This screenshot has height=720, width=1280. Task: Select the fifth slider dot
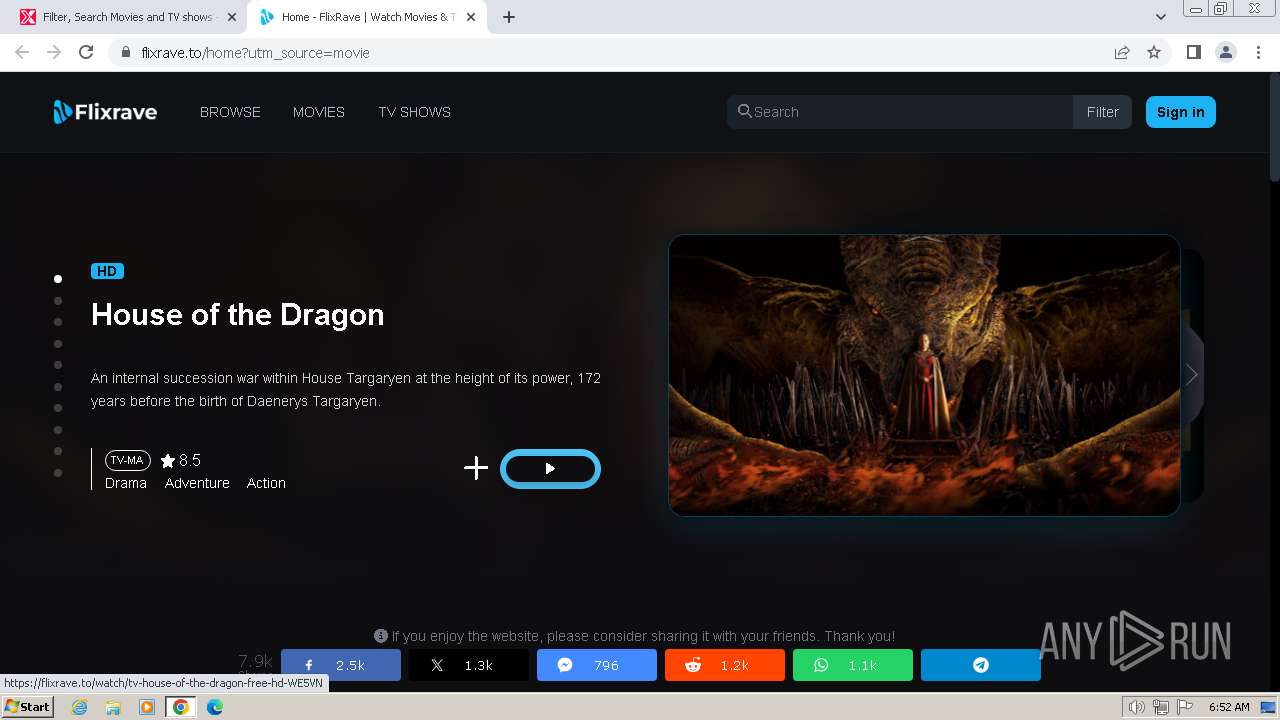click(58, 365)
